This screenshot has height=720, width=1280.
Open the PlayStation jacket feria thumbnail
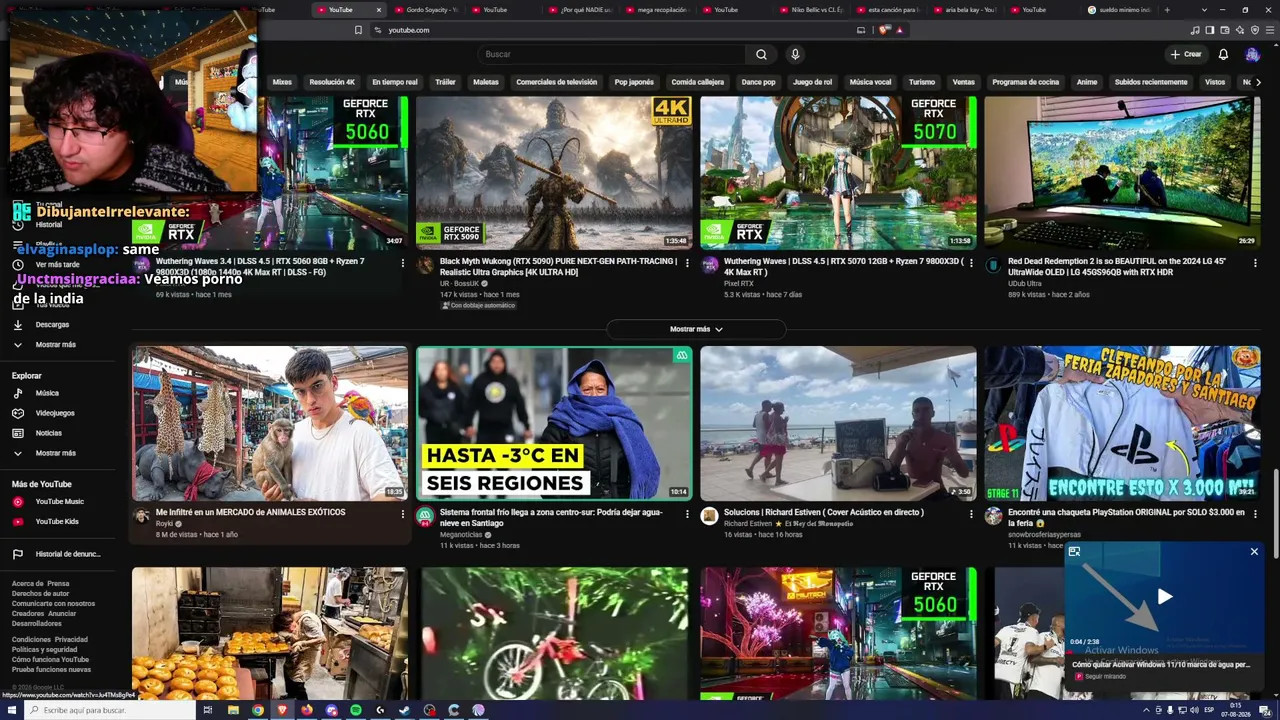[x=1122, y=423]
